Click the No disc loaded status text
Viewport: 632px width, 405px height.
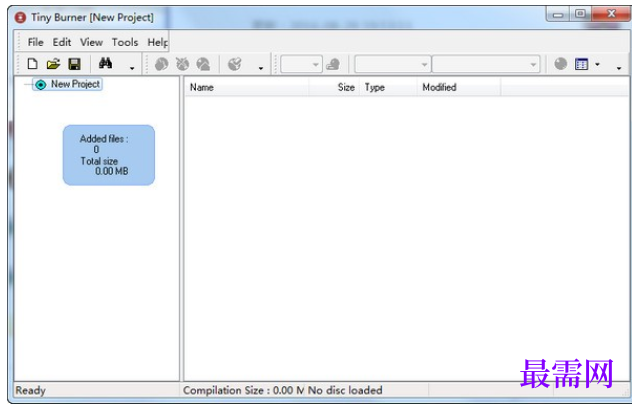345,390
